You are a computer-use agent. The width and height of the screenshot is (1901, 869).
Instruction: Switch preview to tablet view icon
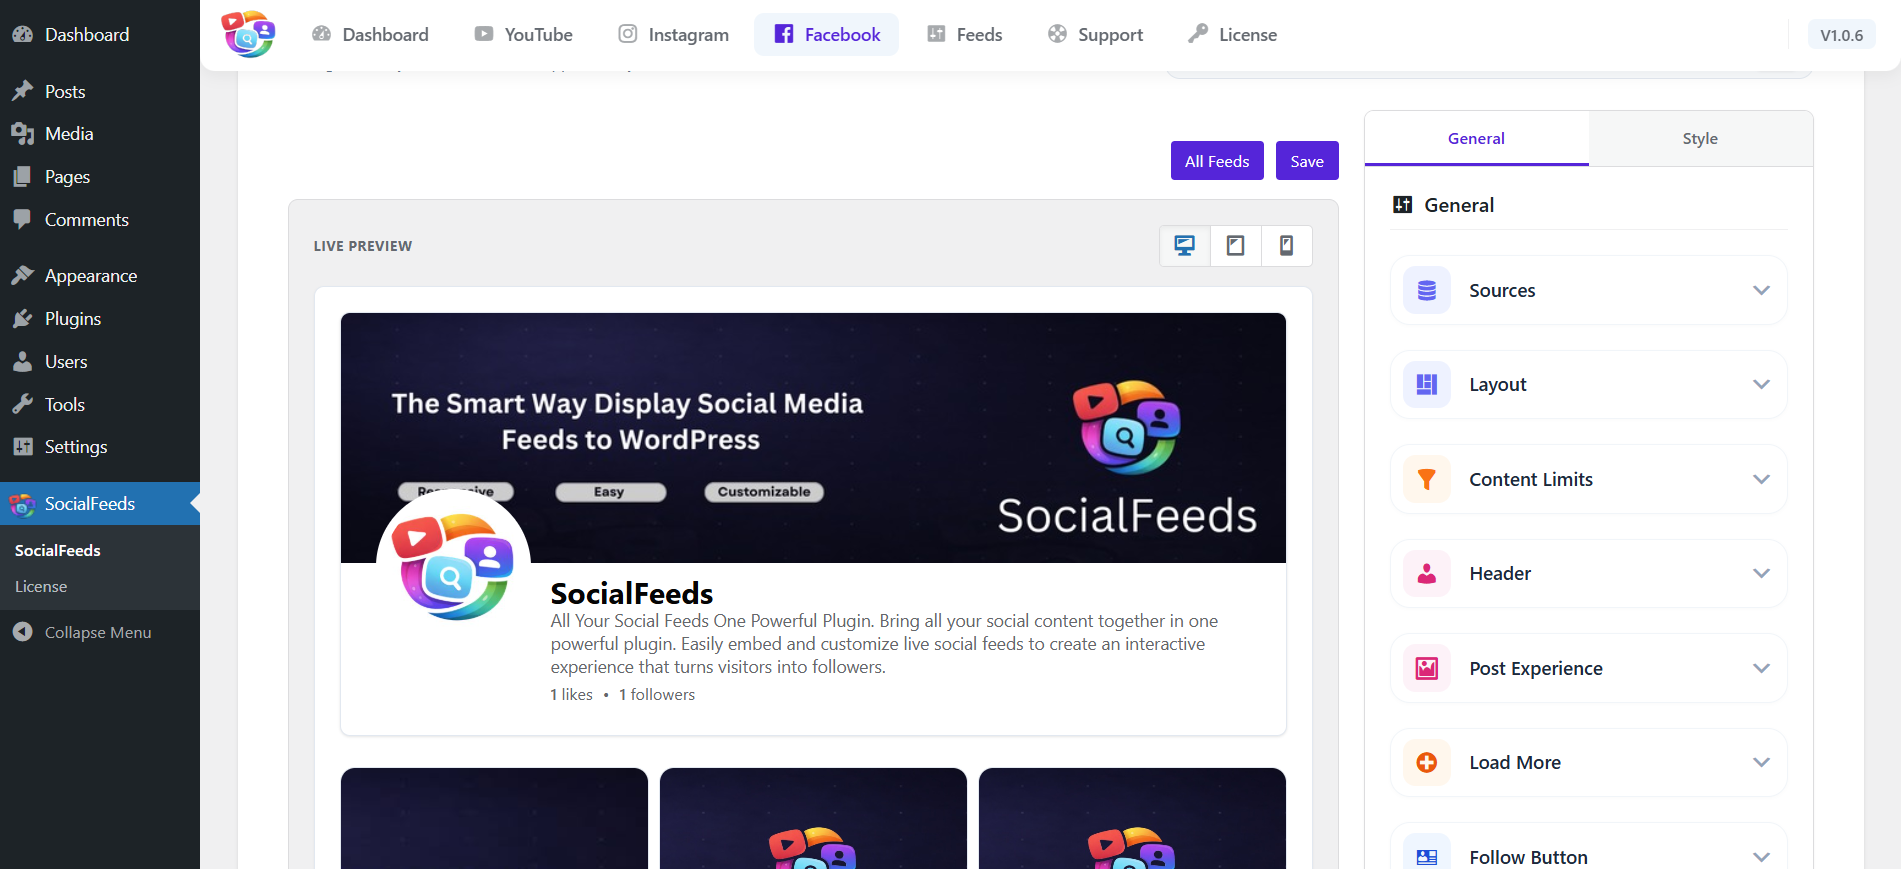1236,246
